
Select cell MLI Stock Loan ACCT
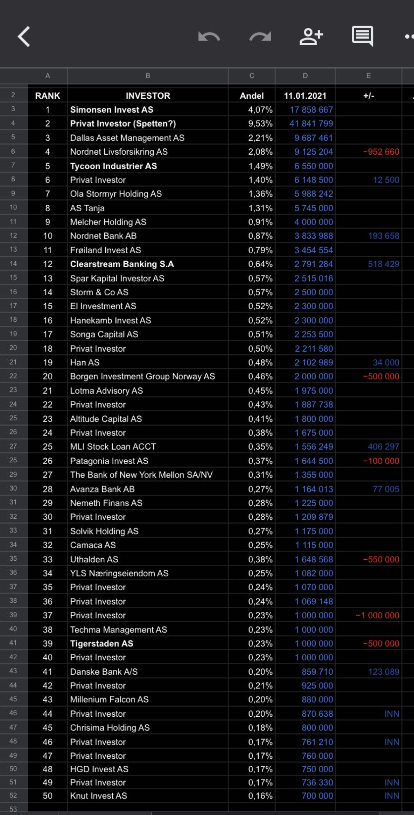148,446
